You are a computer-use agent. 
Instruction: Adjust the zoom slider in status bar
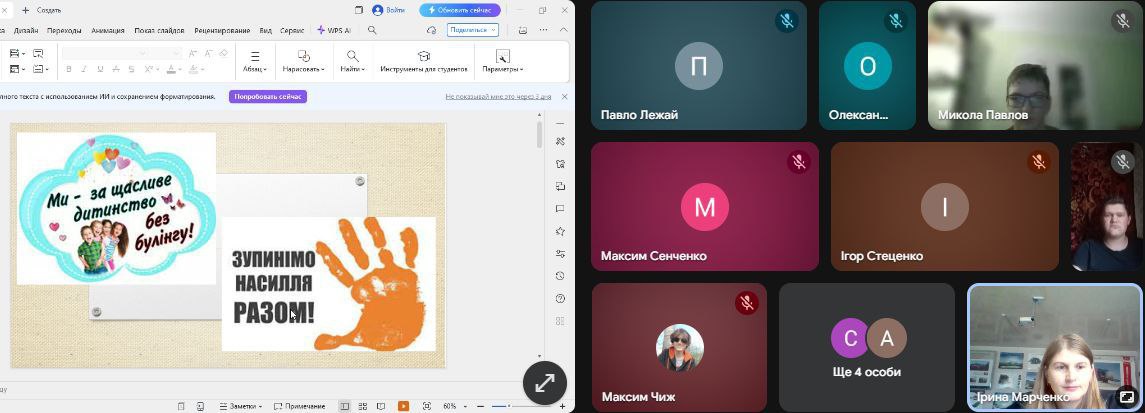pyautogui.click(x=509, y=406)
